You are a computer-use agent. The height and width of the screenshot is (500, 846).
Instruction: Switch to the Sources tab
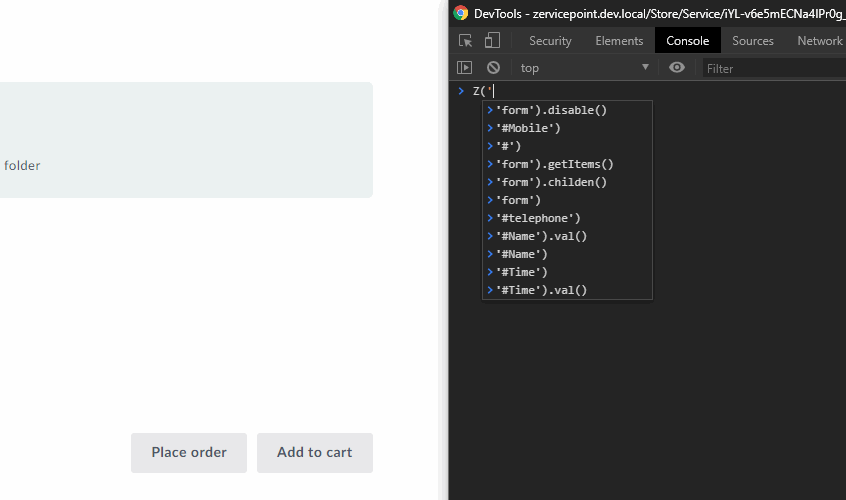[x=752, y=41]
